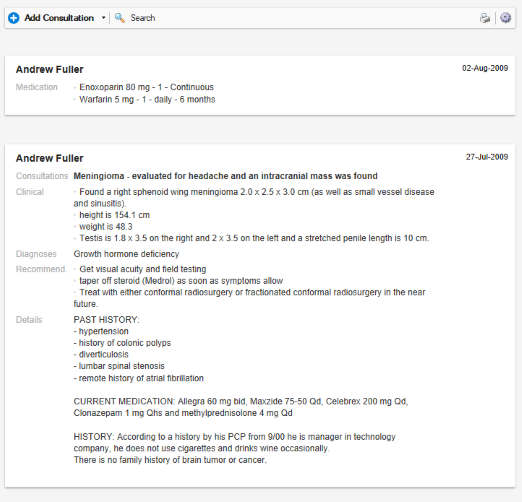522x502 pixels.
Task: Select the Enoxoparin 80 mg medication entry
Action: 146,87
